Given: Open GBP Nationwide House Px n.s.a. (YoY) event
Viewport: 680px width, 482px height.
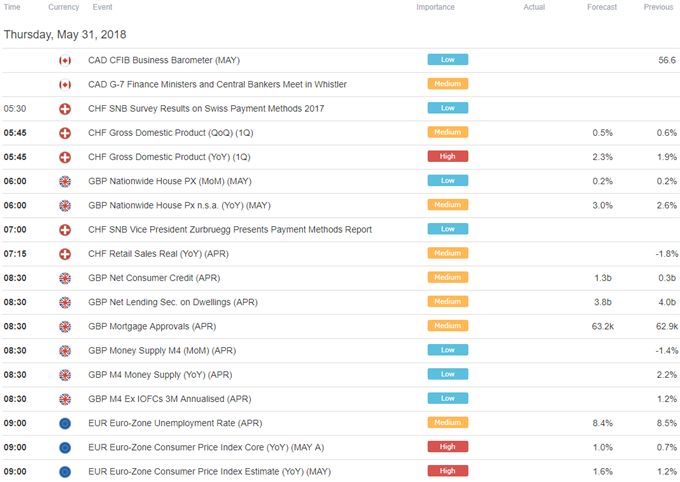Looking at the screenshot, I should coord(179,206).
